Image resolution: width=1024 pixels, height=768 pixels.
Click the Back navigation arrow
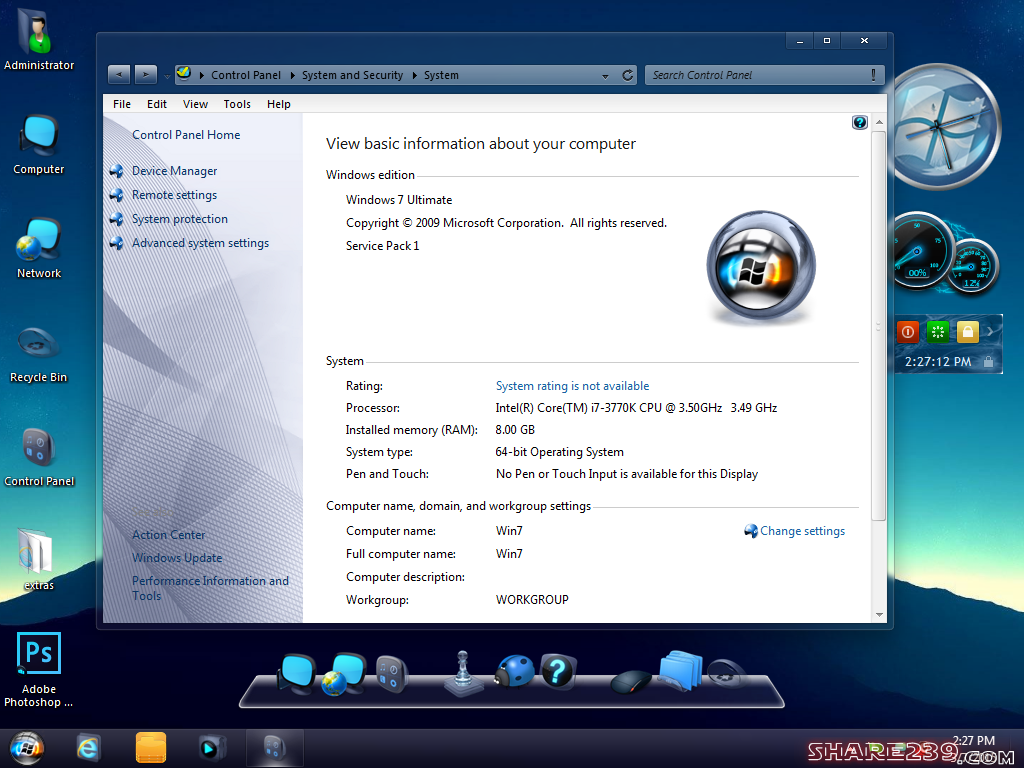coord(119,74)
